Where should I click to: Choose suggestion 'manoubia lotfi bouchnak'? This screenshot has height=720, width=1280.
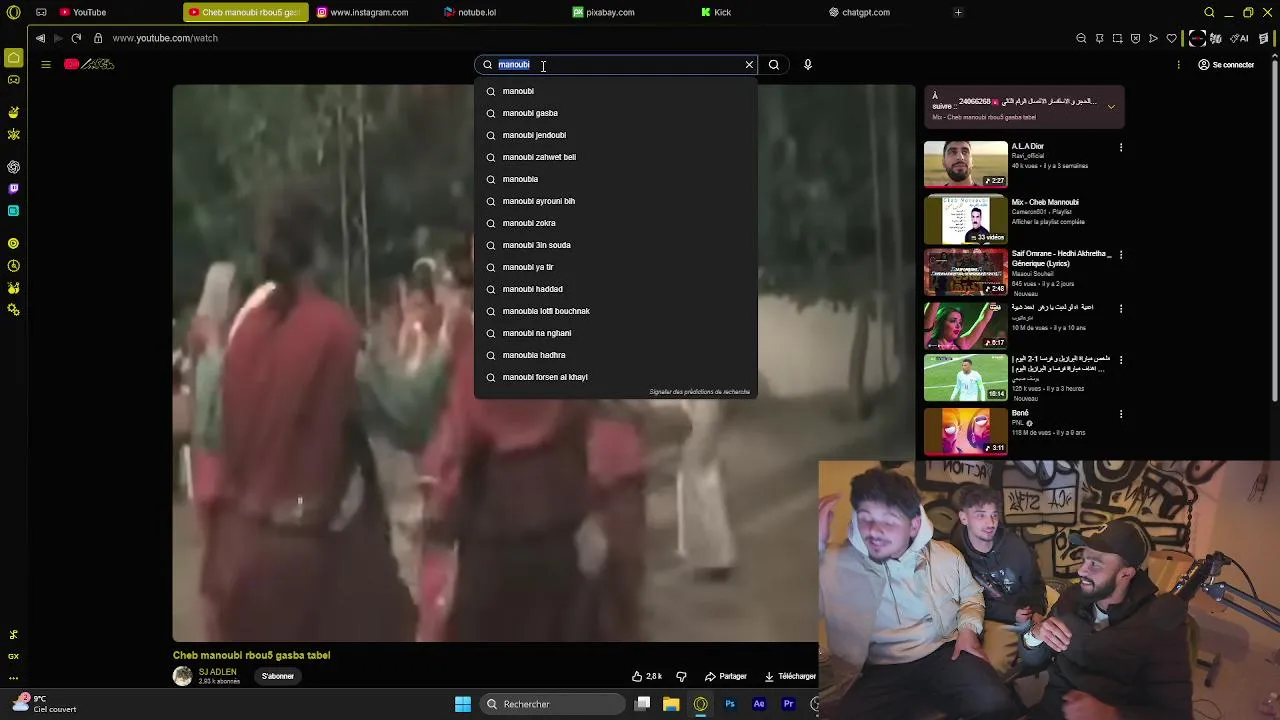coord(615,311)
